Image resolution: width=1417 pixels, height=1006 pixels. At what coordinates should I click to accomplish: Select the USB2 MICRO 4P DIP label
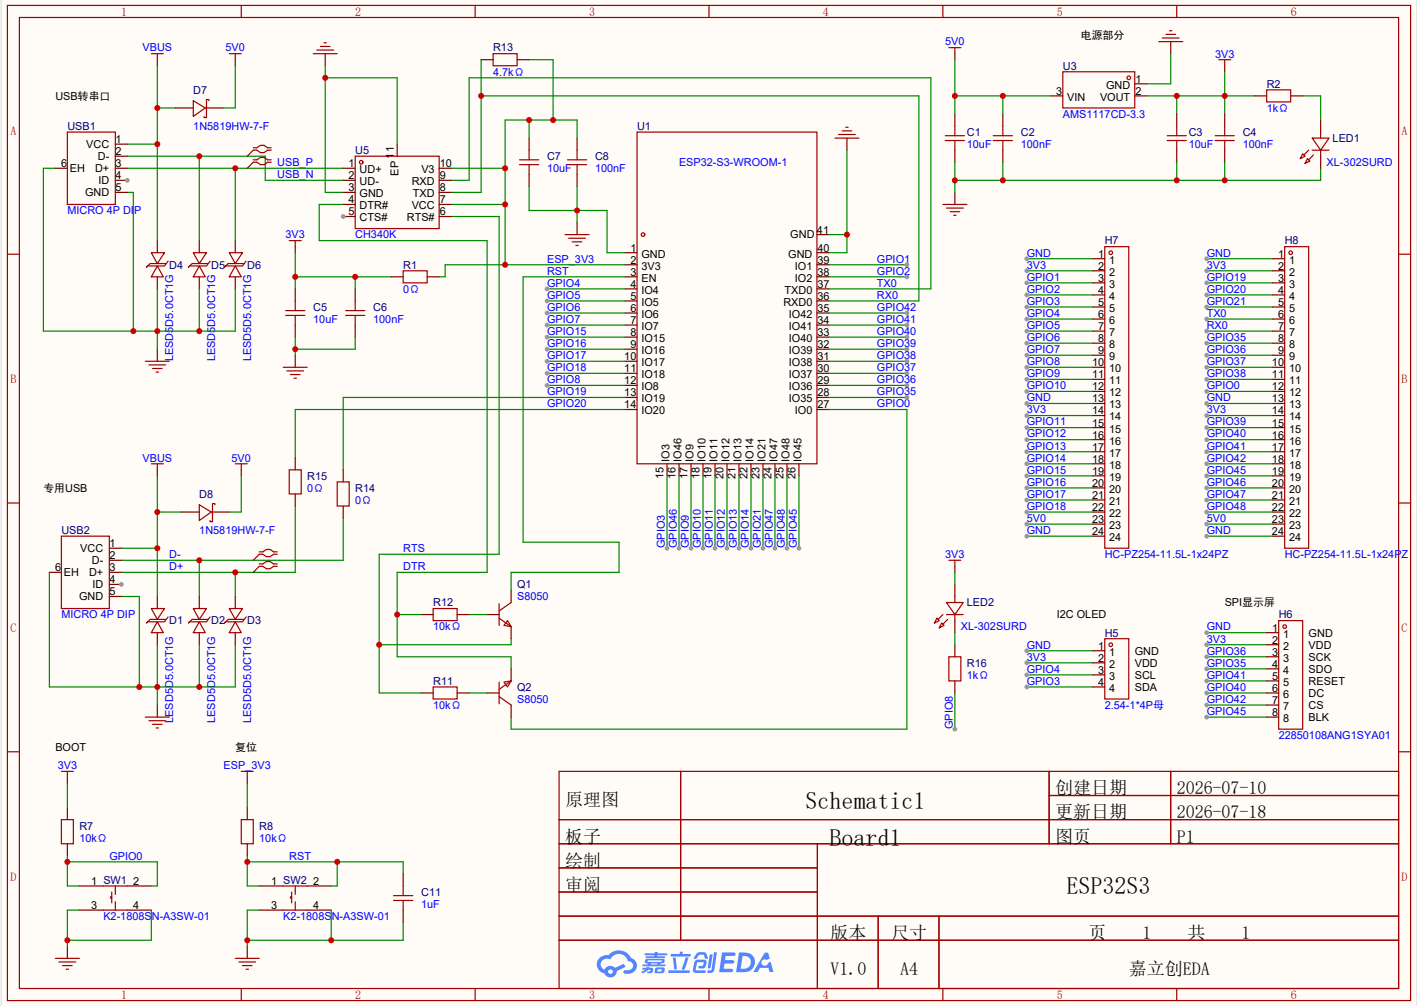[98, 614]
